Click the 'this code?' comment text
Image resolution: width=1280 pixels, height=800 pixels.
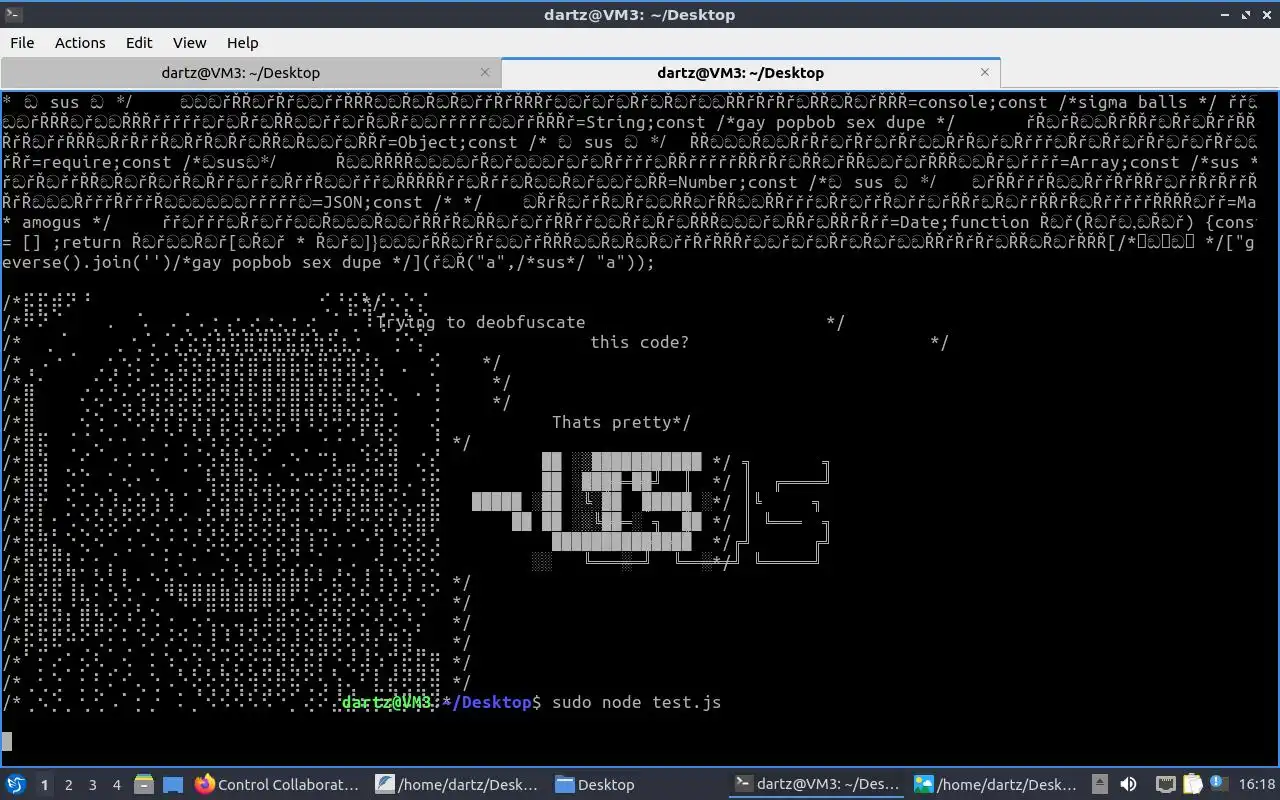(639, 342)
